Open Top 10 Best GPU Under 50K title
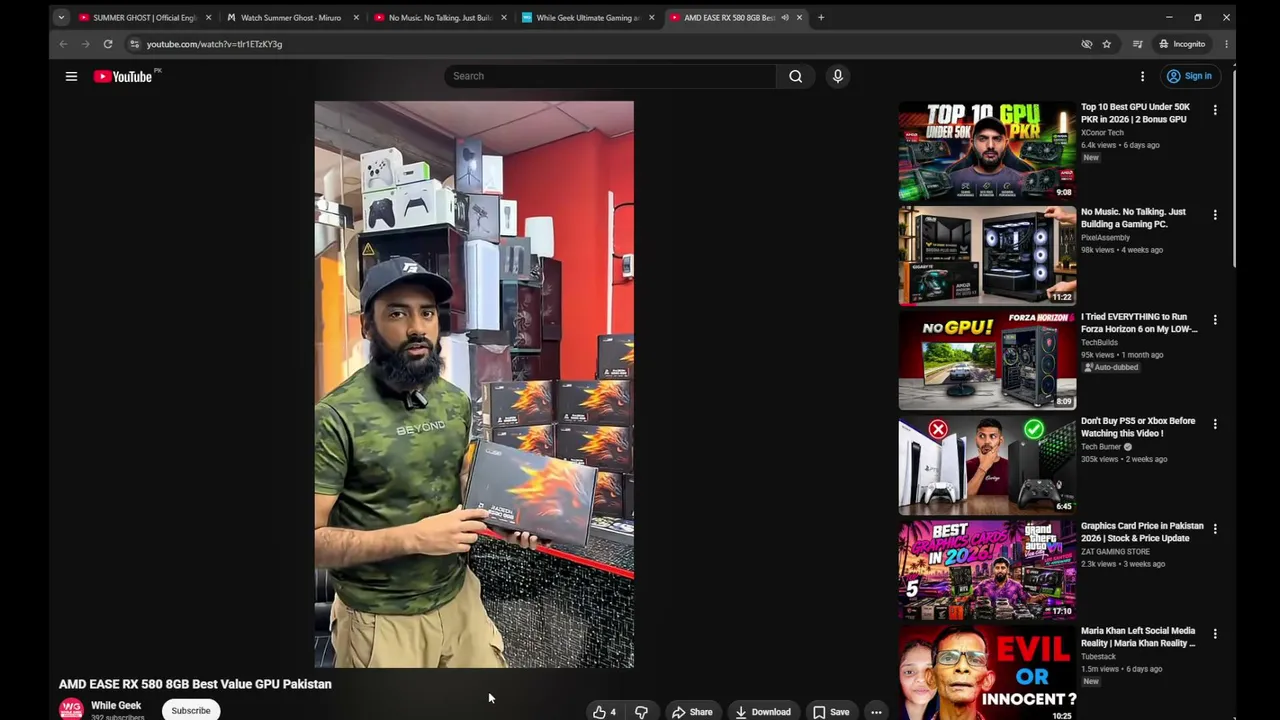 tap(1135, 113)
